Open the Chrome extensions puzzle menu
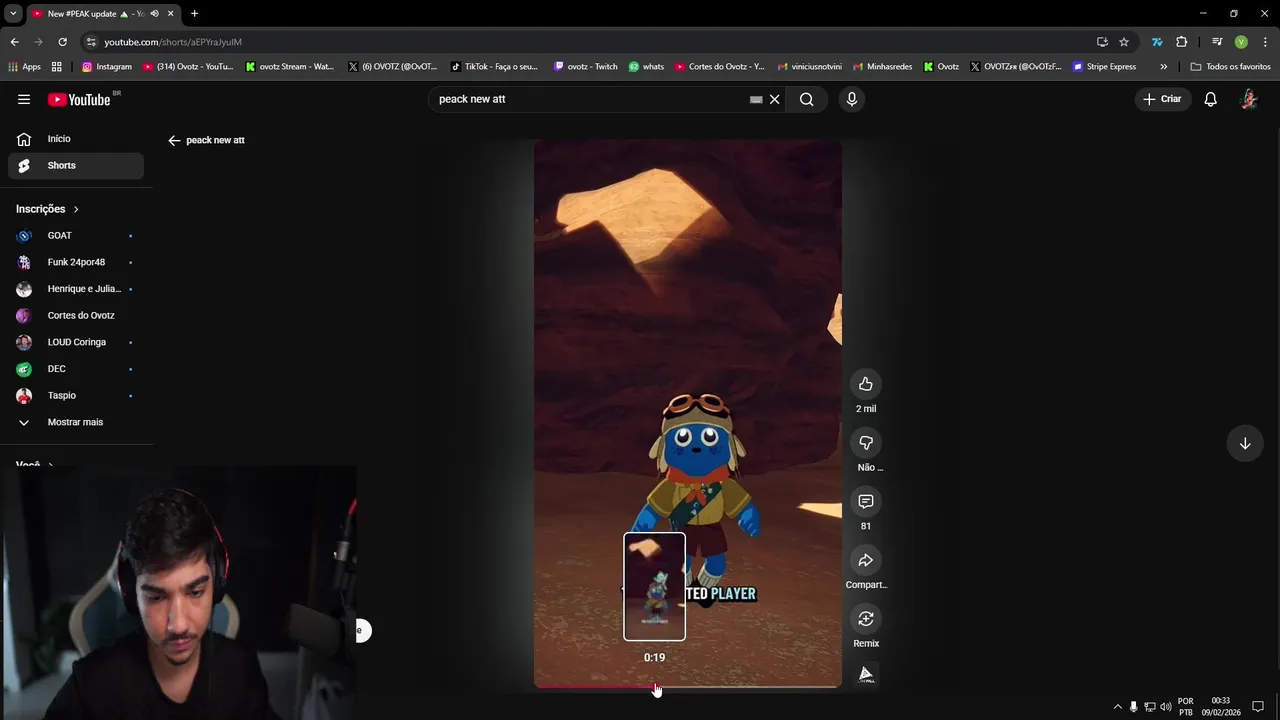The image size is (1280, 720). tap(1181, 42)
